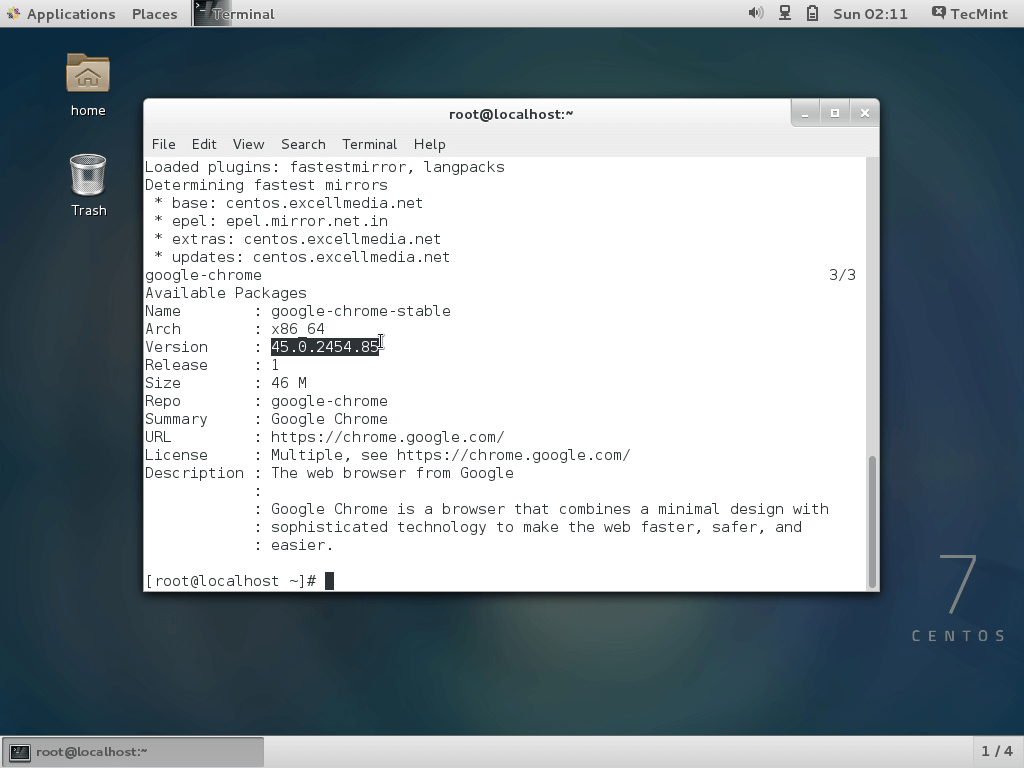Open the Help menu

click(x=429, y=144)
